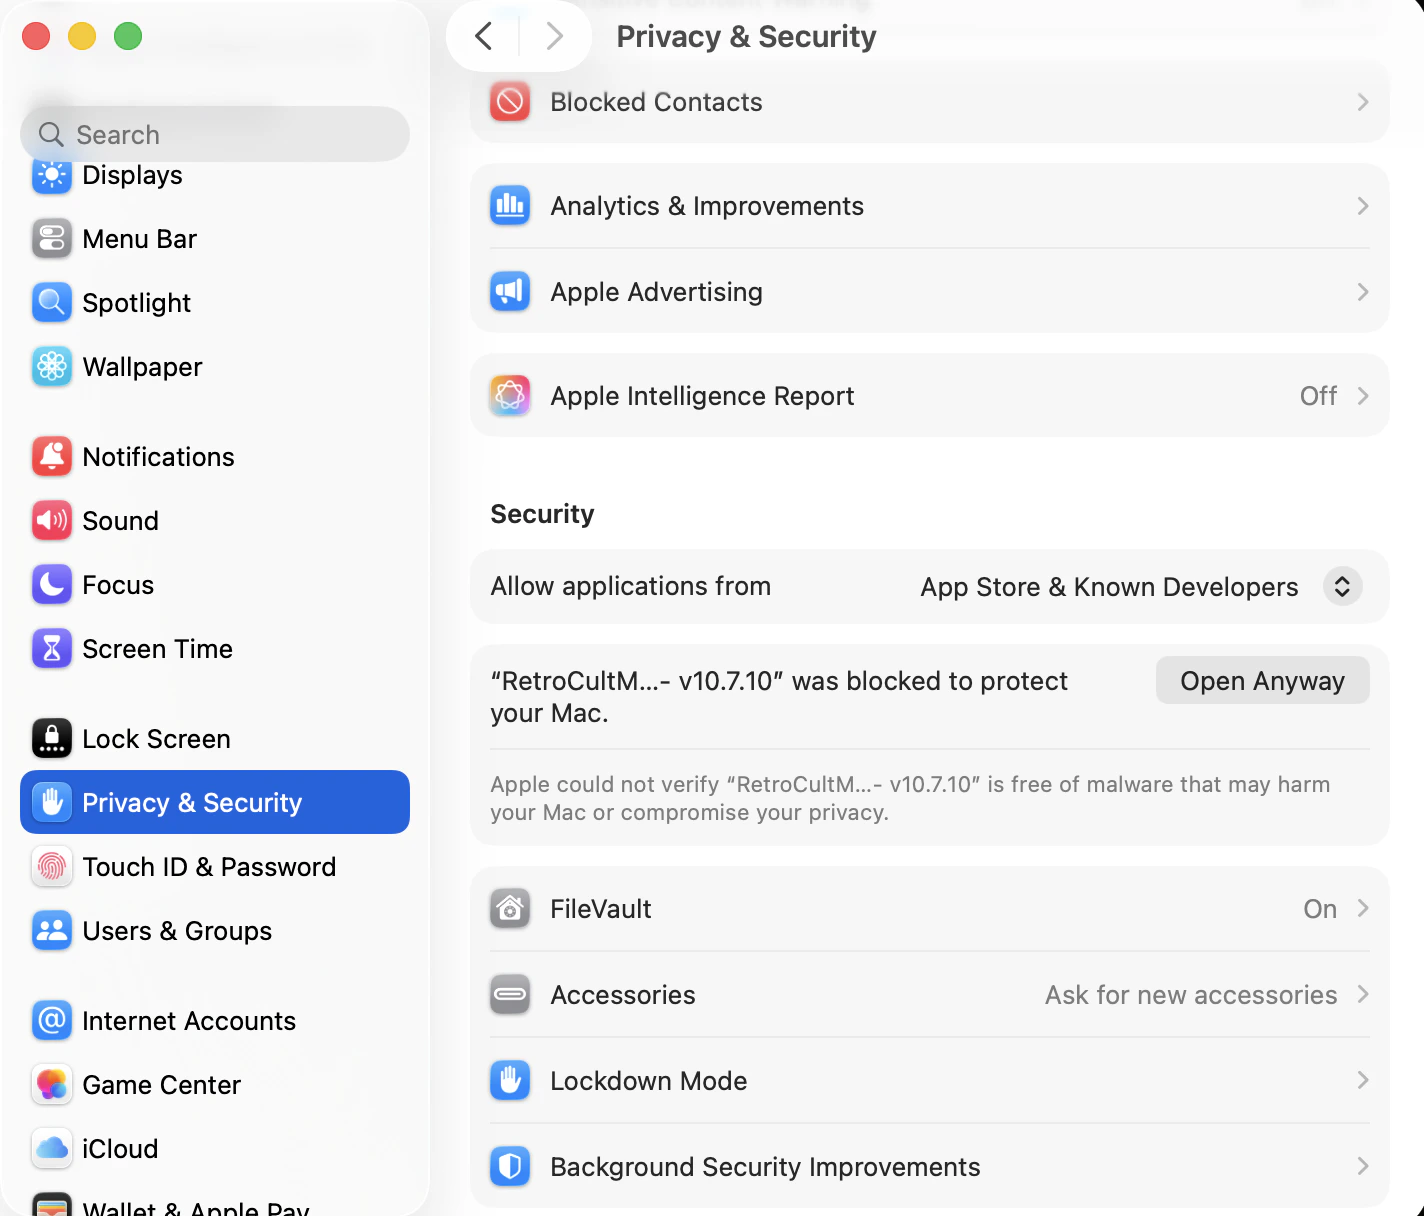Screen dimensions: 1424x1216
Task: Click the "Apple could not verify" explanation text
Action: click(x=910, y=798)
